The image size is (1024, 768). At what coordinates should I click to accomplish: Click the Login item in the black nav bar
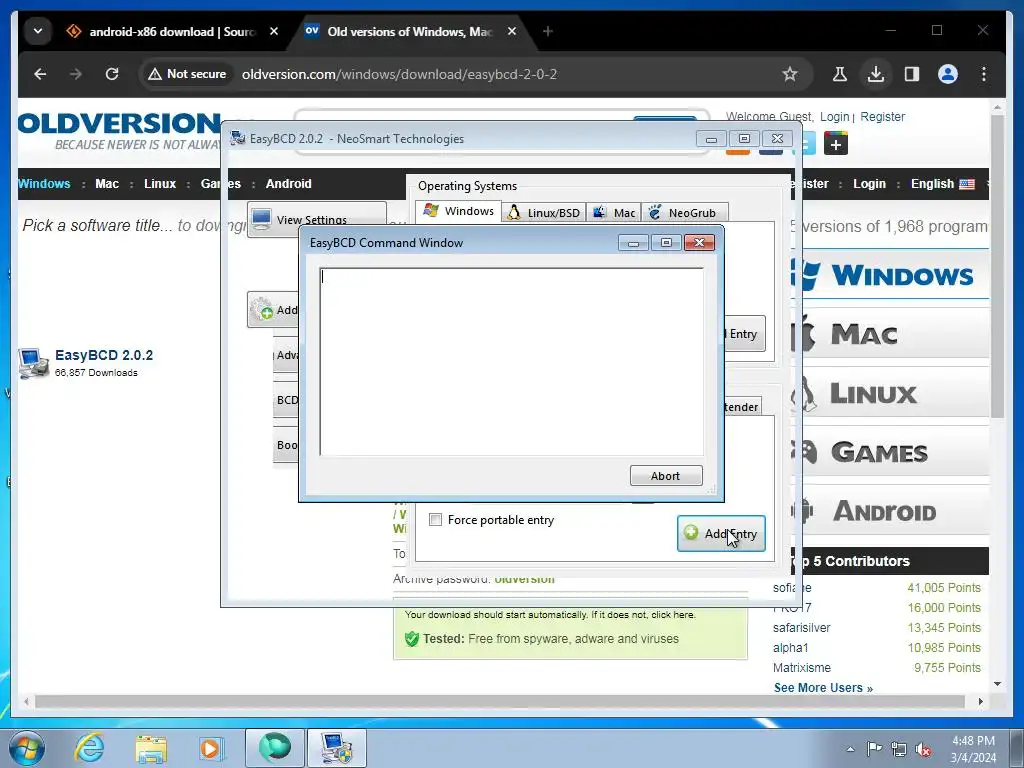869,184
